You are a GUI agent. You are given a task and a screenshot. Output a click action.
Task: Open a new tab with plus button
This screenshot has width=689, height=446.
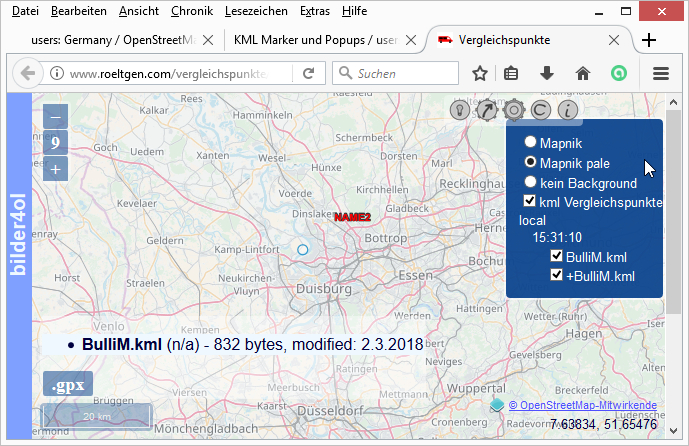click(x=649, y=40)
